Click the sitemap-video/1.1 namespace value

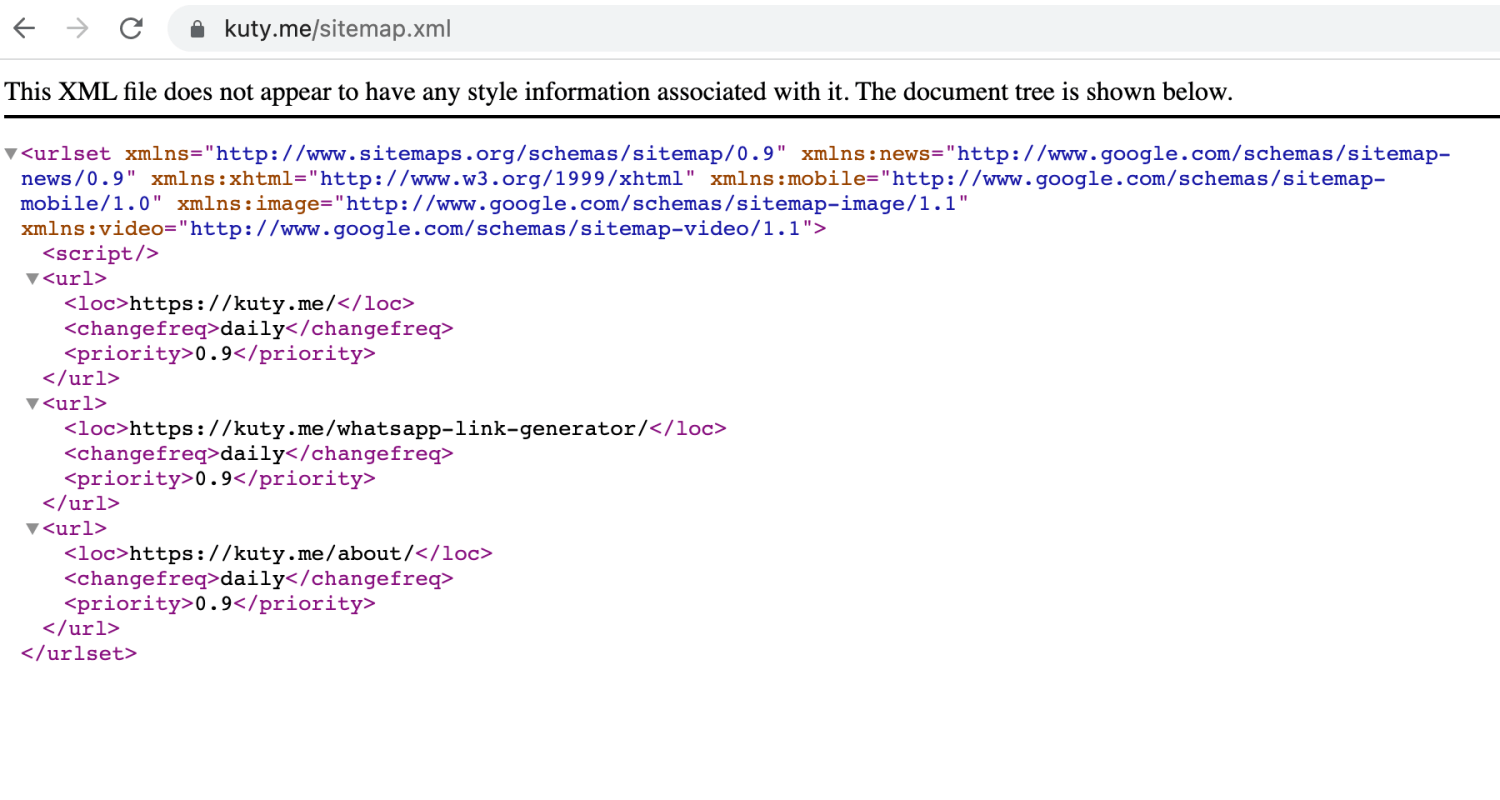click(x=496, y=229)
